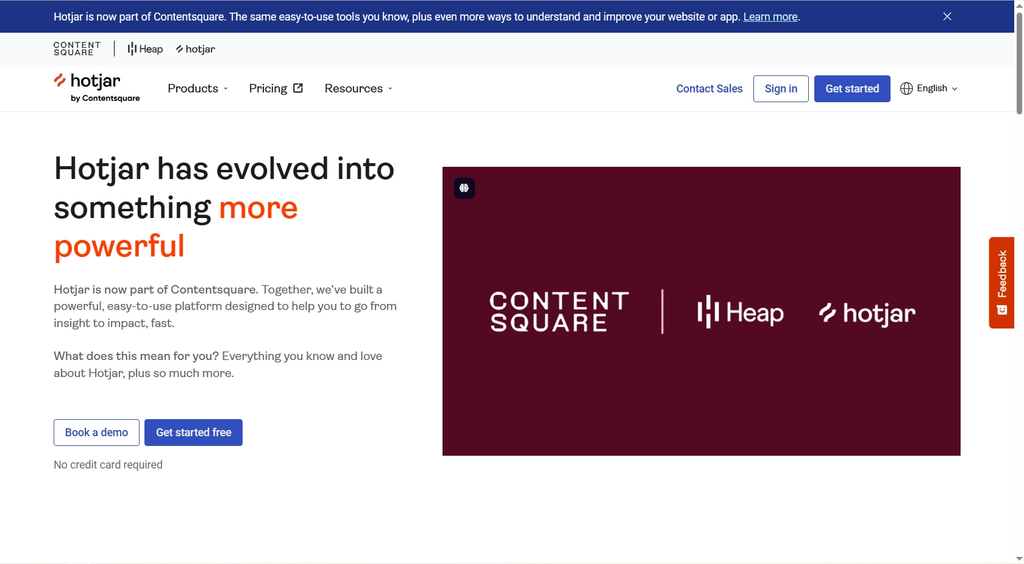
Task: Click Book a demo button
Action: click(x=97, y=432)
